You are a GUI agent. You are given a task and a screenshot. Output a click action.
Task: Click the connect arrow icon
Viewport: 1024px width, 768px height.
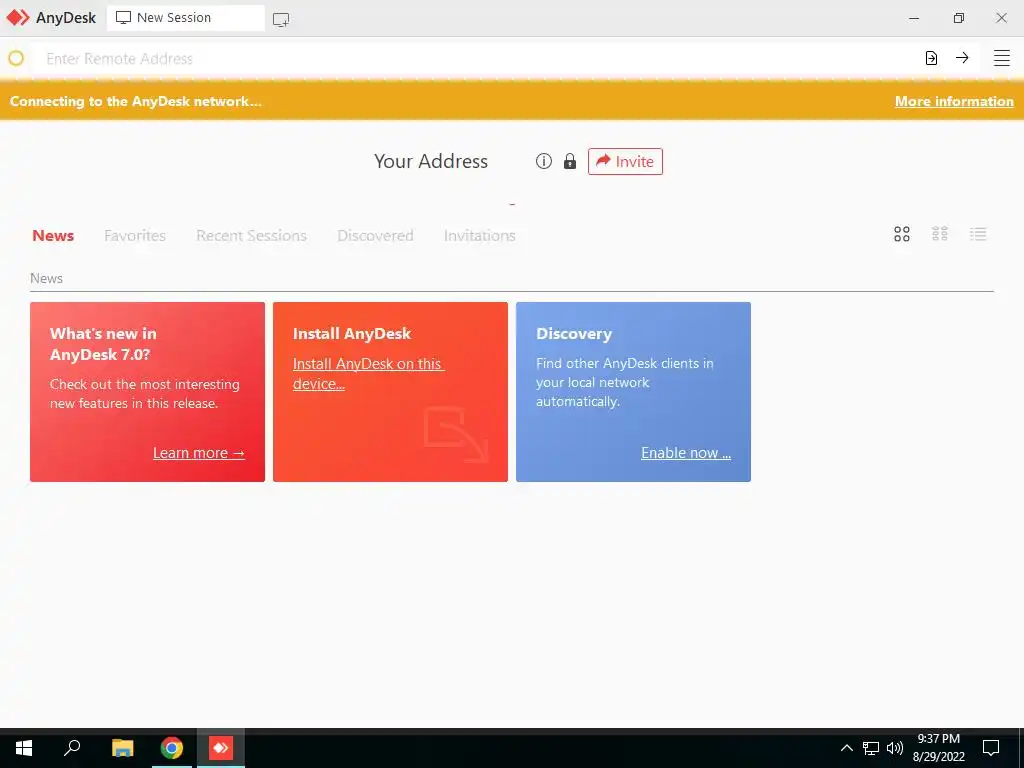[962, 58]
